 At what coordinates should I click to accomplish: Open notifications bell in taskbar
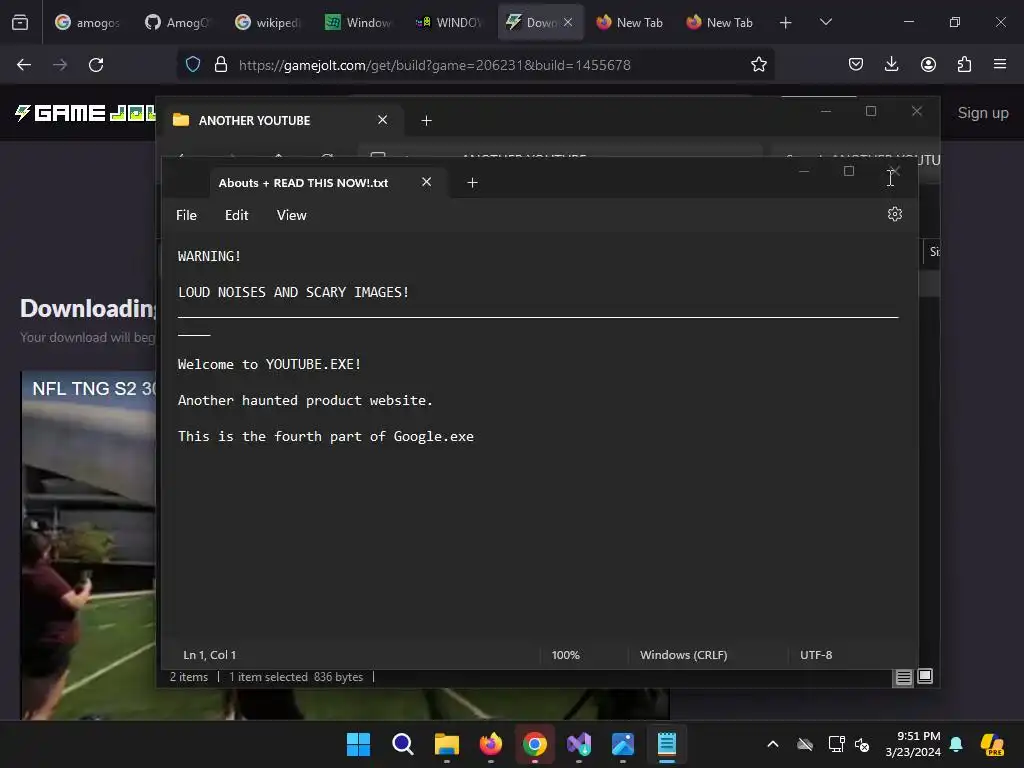tap(956, 744)
